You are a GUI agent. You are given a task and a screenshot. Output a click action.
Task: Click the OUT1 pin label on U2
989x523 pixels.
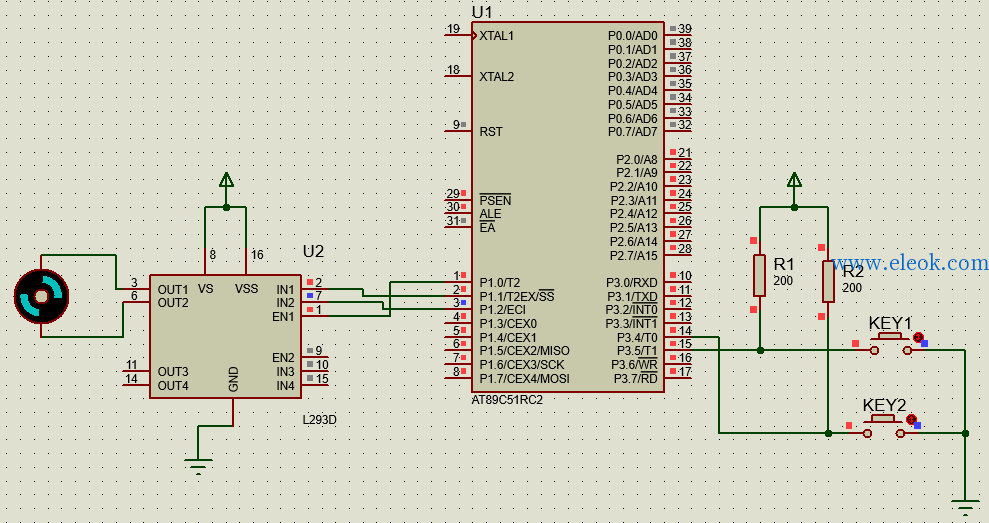tap(173, 290)
